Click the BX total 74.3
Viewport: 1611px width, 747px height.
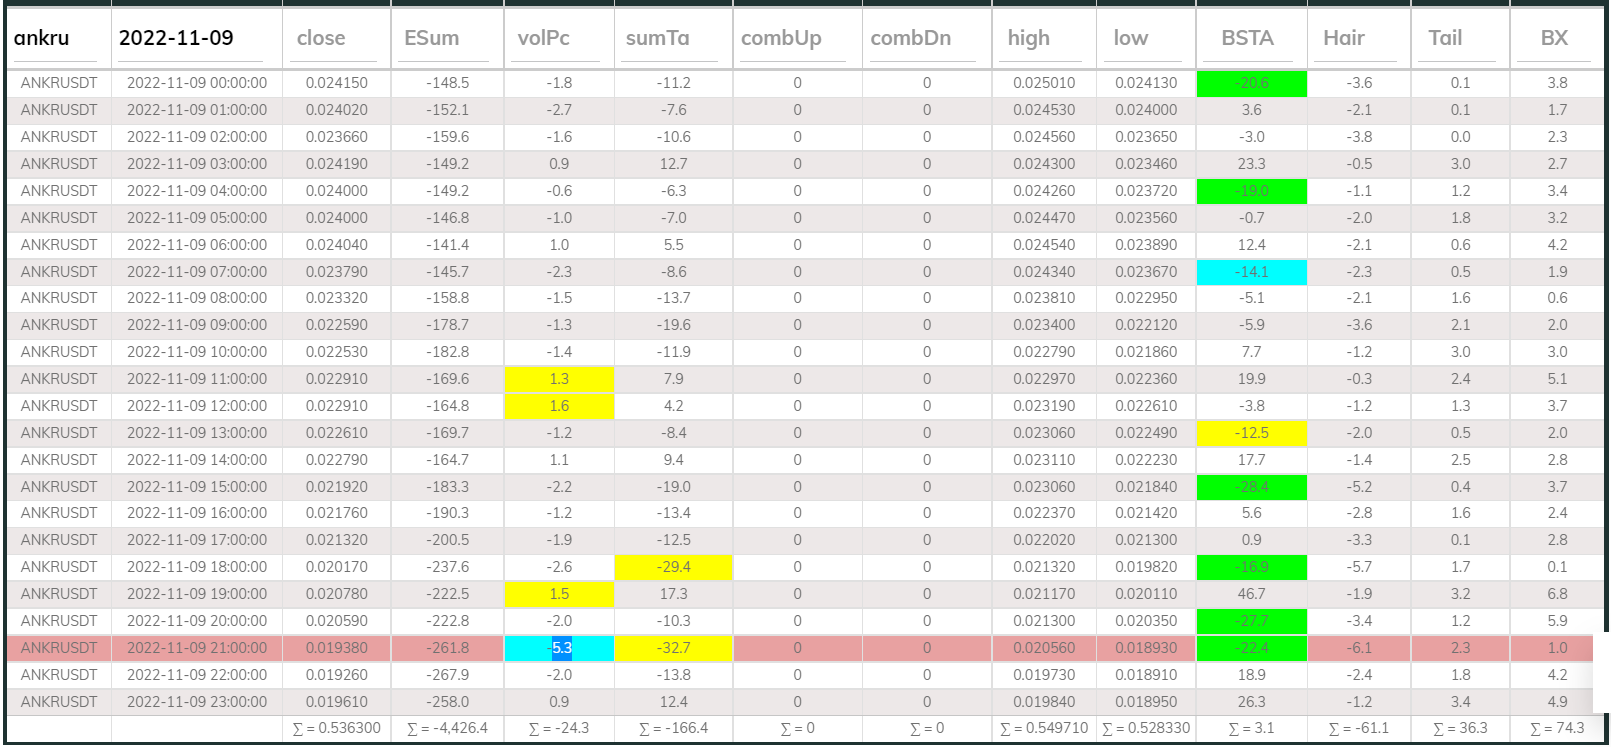[x=1557, y=728]
